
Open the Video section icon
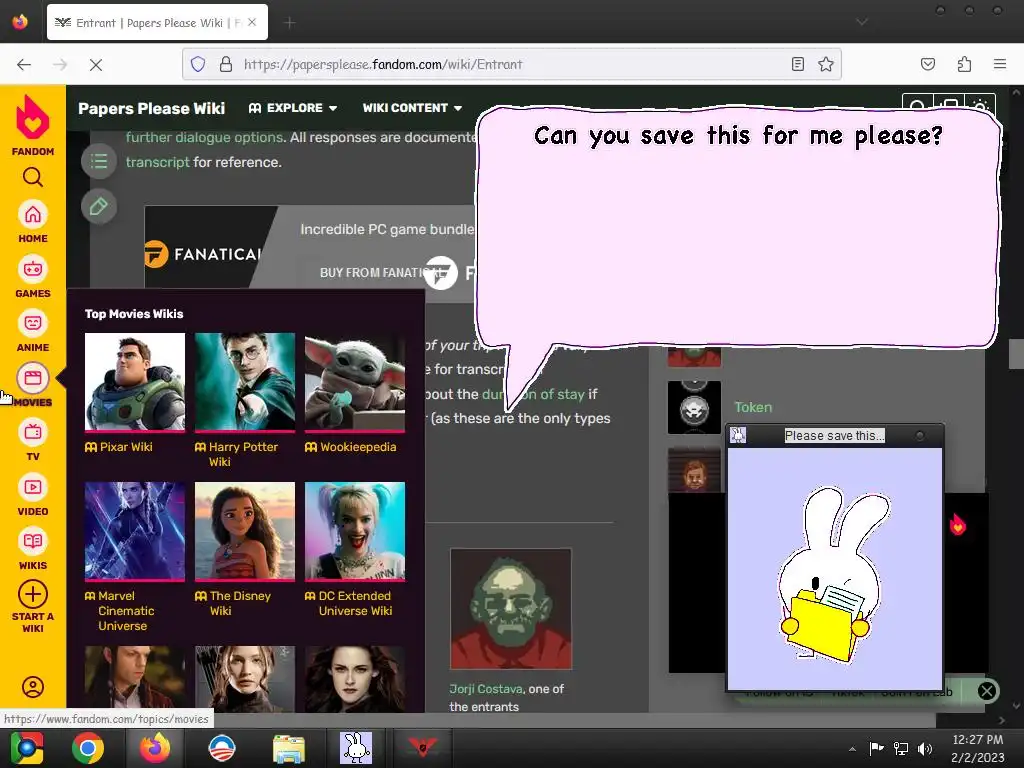tap(33, 487)
